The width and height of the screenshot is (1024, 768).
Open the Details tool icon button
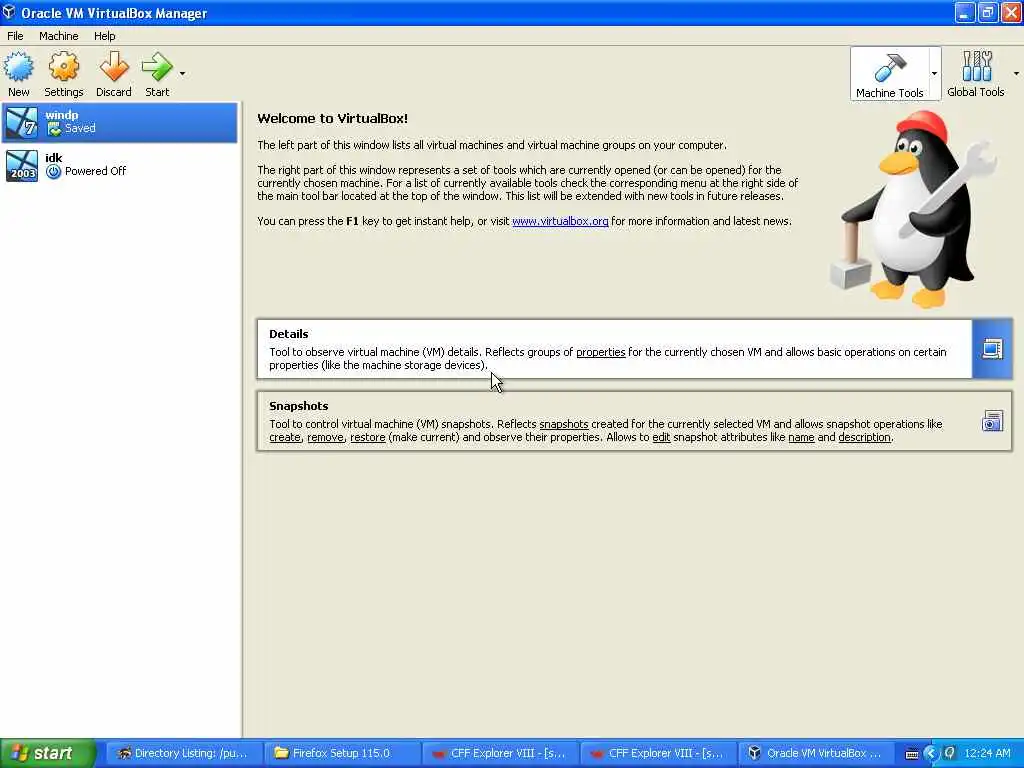[x=992, y=349]
